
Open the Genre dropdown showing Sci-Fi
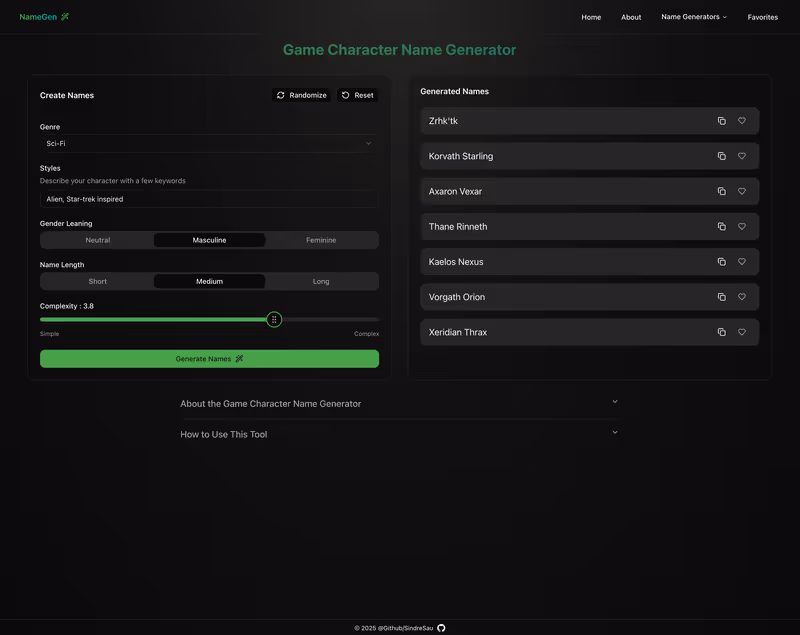click(208, 143)
